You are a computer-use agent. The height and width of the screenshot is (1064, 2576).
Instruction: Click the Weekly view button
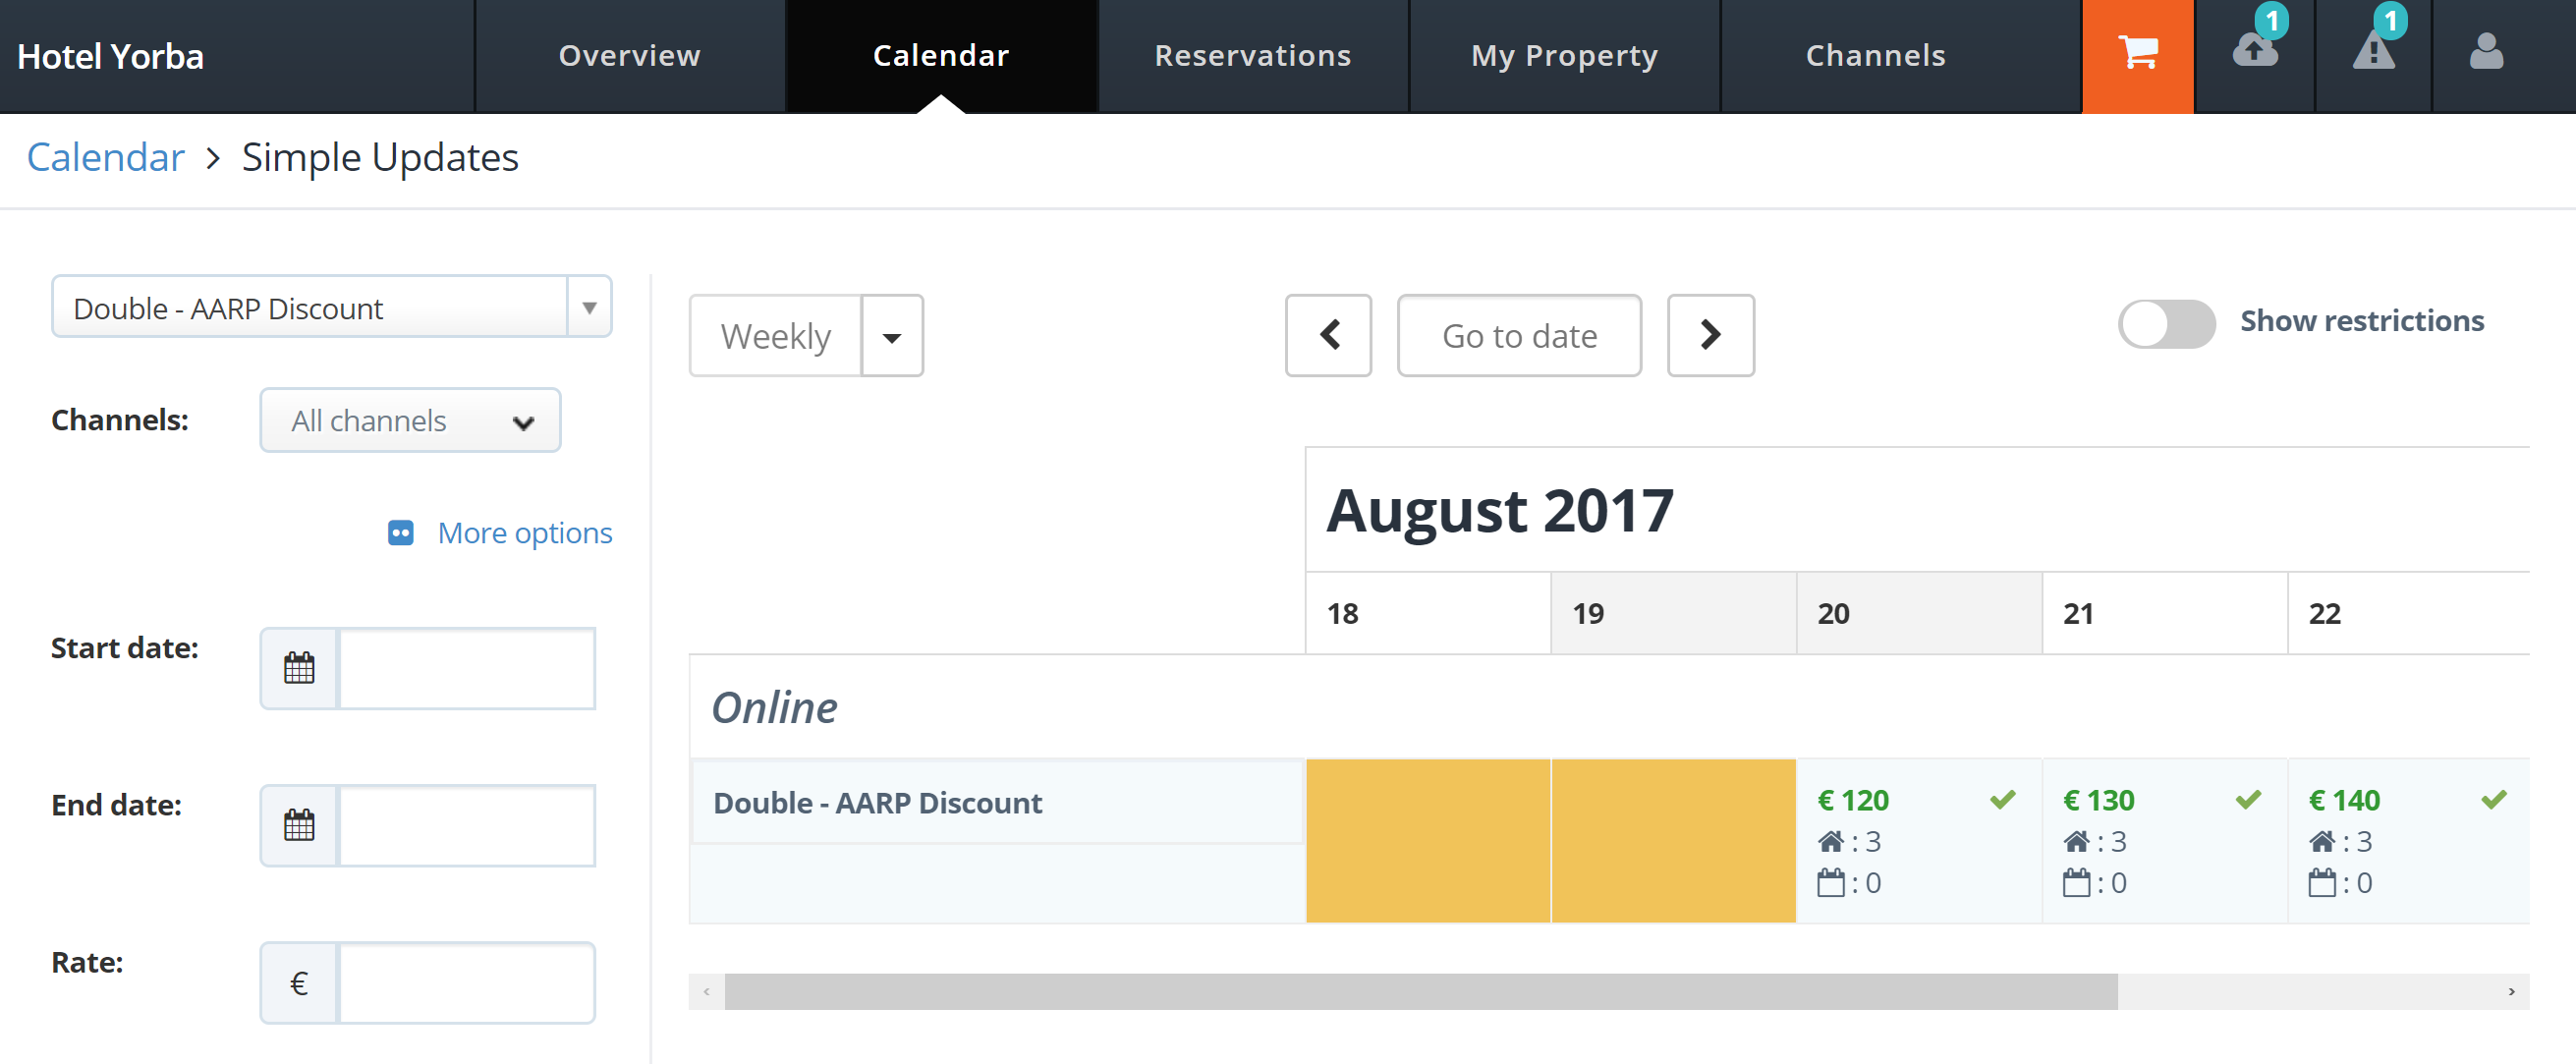click(775, 335)
